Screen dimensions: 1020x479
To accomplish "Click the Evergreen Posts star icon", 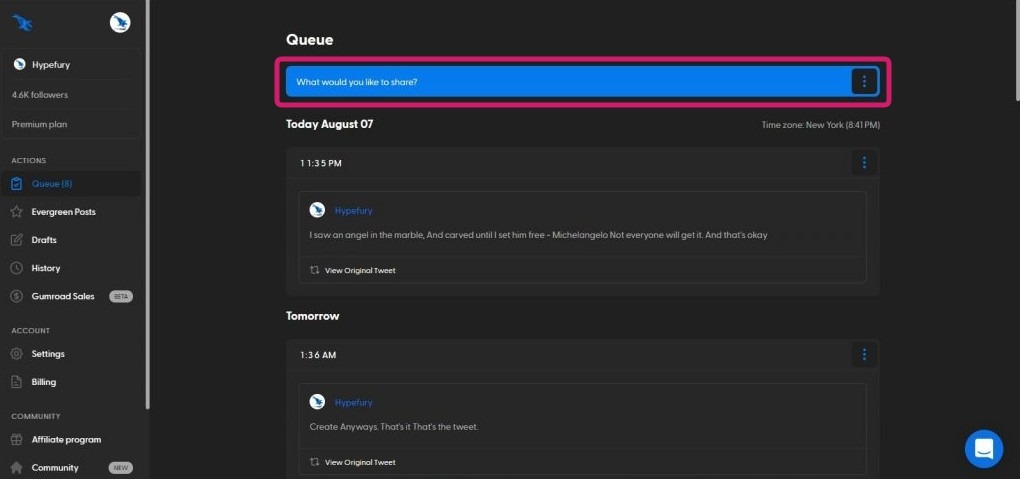I will pos(17,212).
